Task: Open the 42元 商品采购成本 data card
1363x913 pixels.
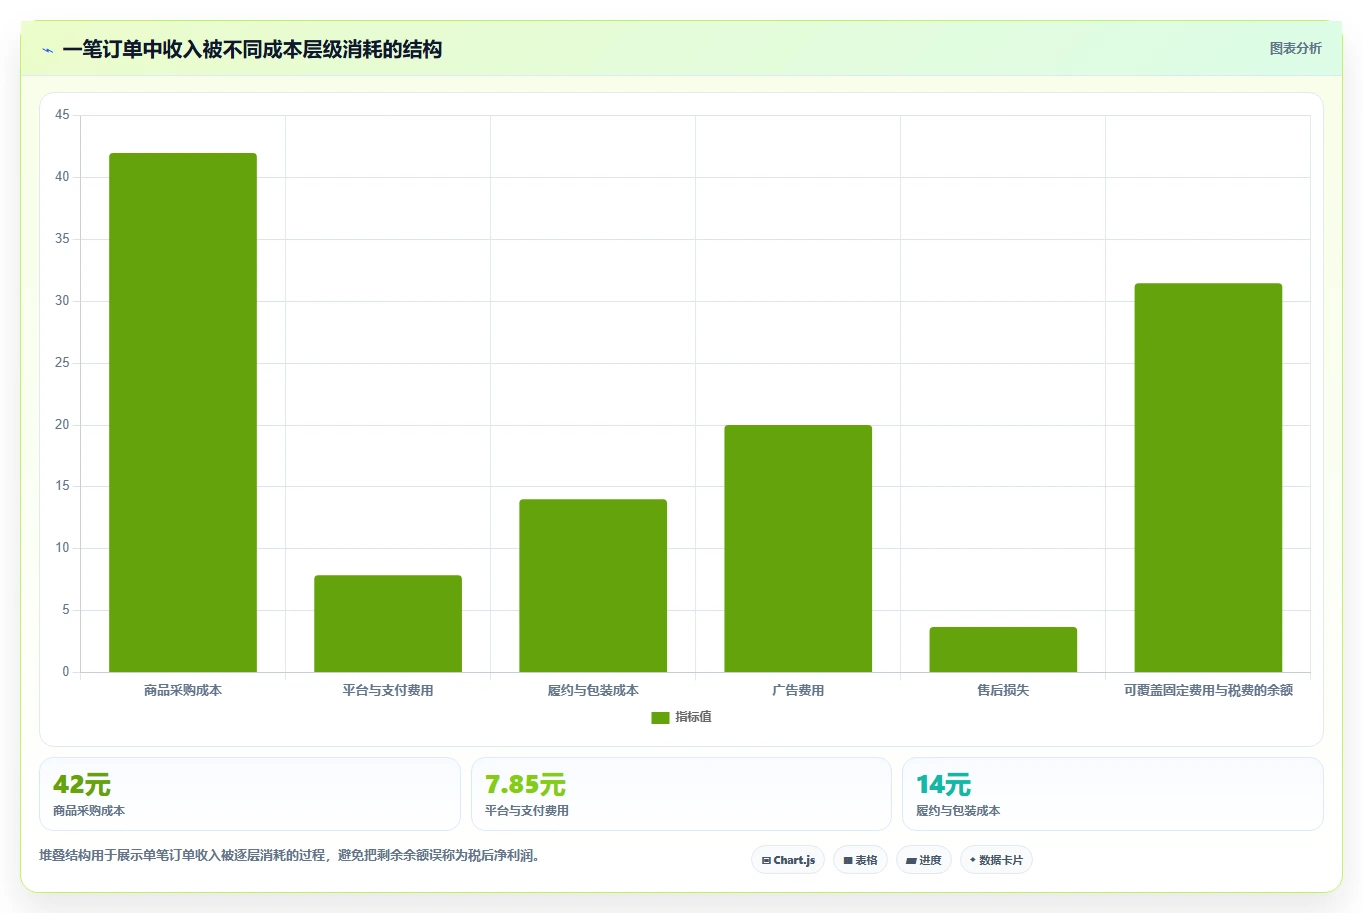Action: pos(250,794)
